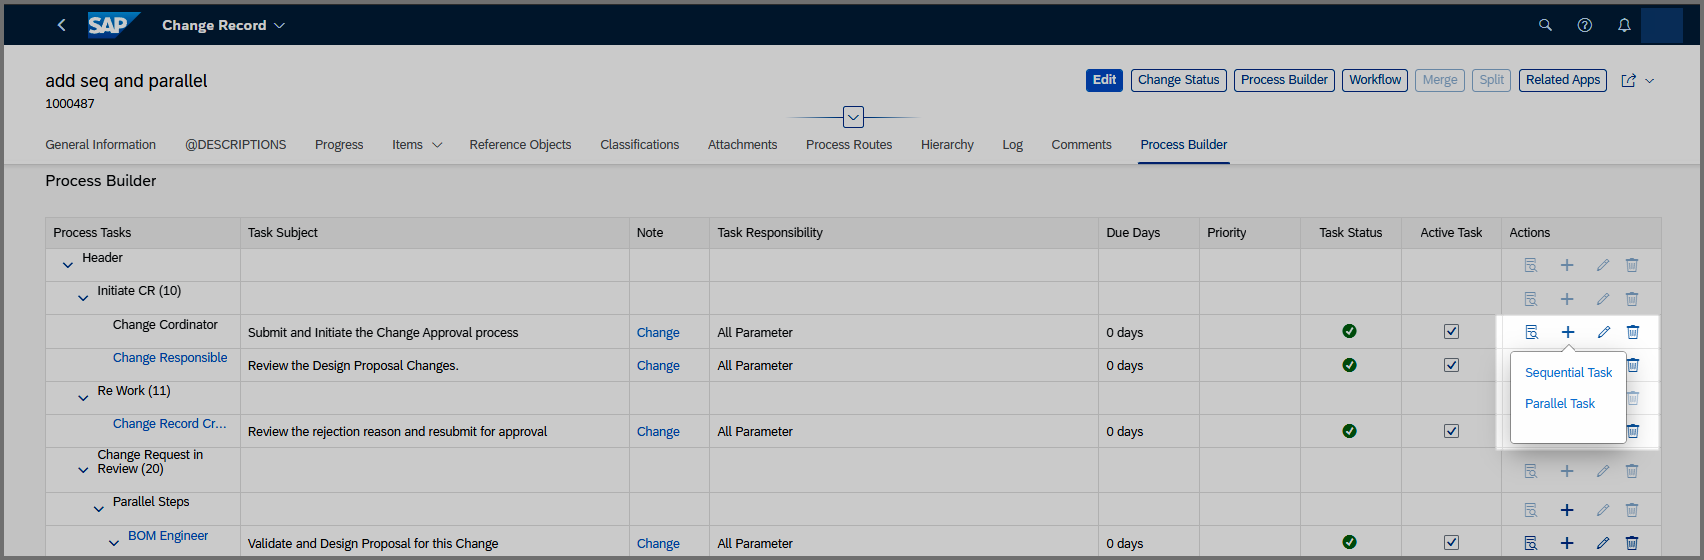The image size is (1704, 560).
Task: Open the notifications bell icon
Action: [x=1624, y=25]
